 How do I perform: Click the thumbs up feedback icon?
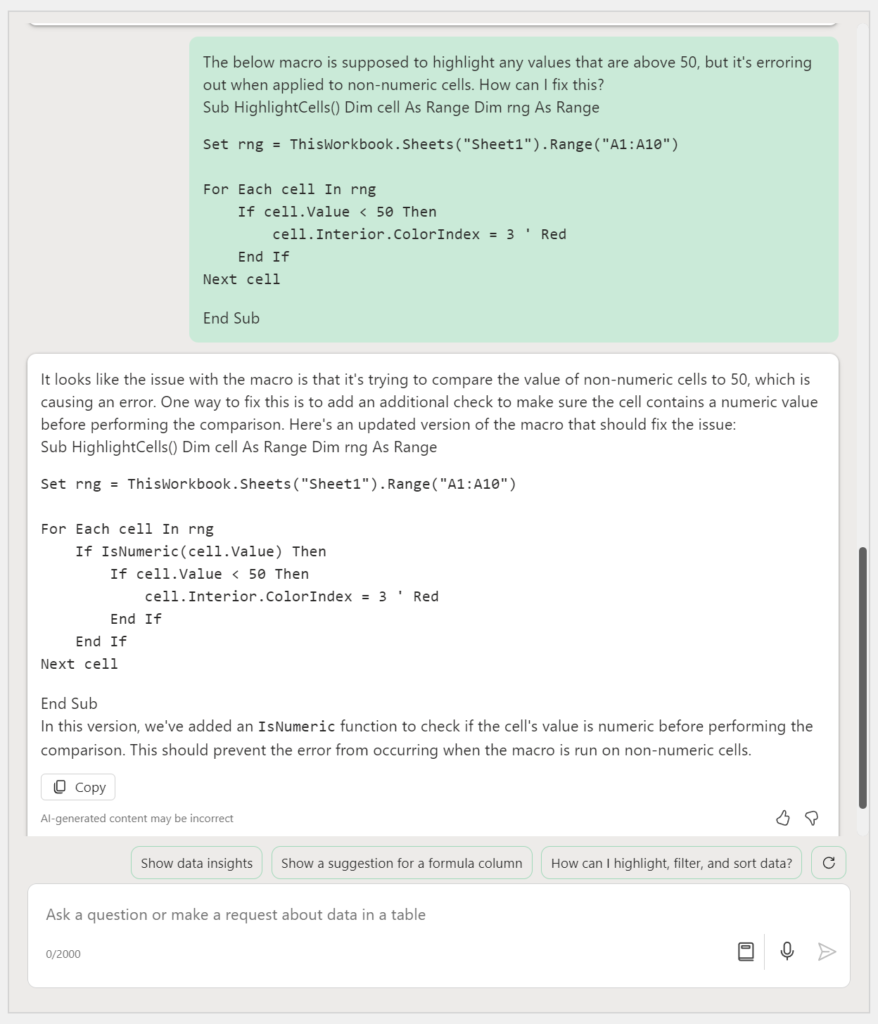click(x=783, y=818)
